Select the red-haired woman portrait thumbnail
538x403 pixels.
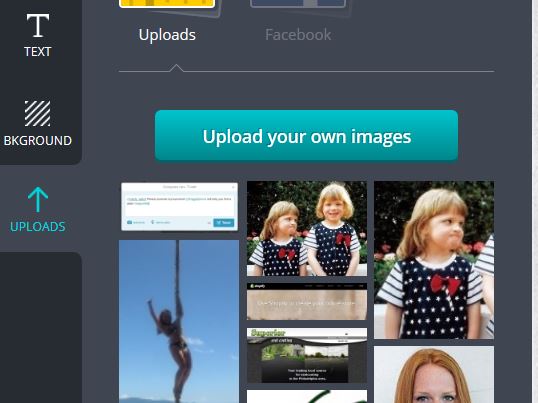tap(434, 375)
